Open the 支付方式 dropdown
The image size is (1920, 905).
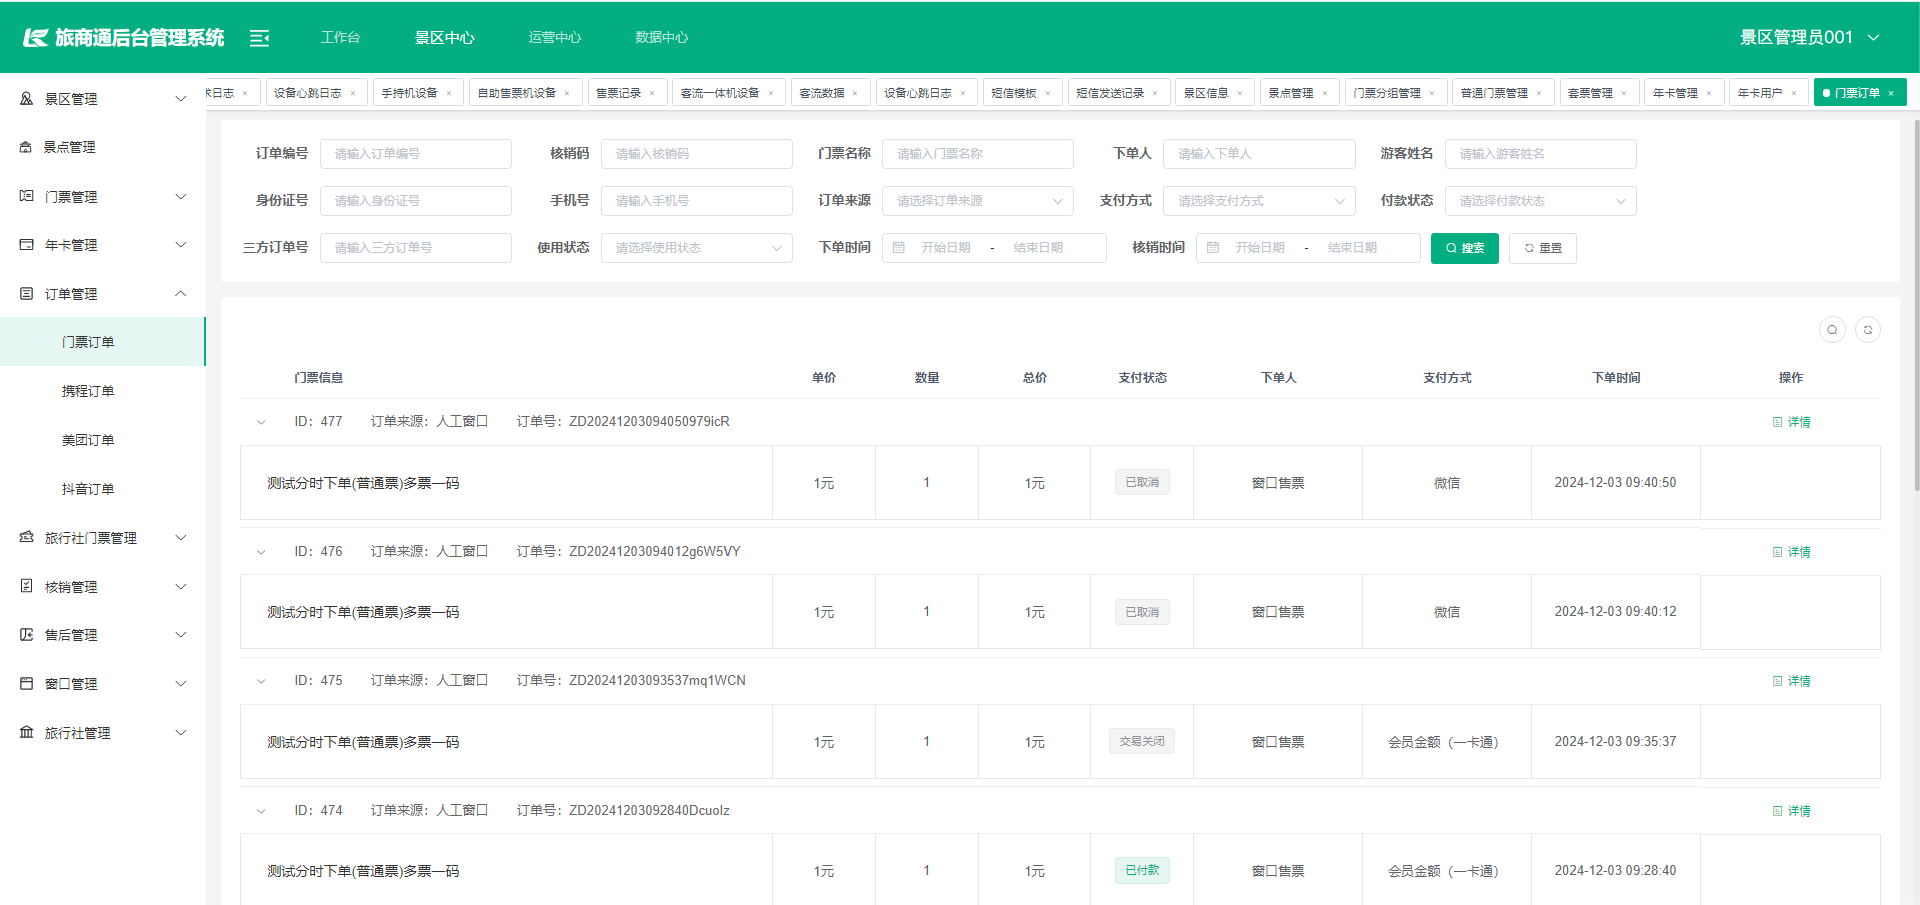1259,201
